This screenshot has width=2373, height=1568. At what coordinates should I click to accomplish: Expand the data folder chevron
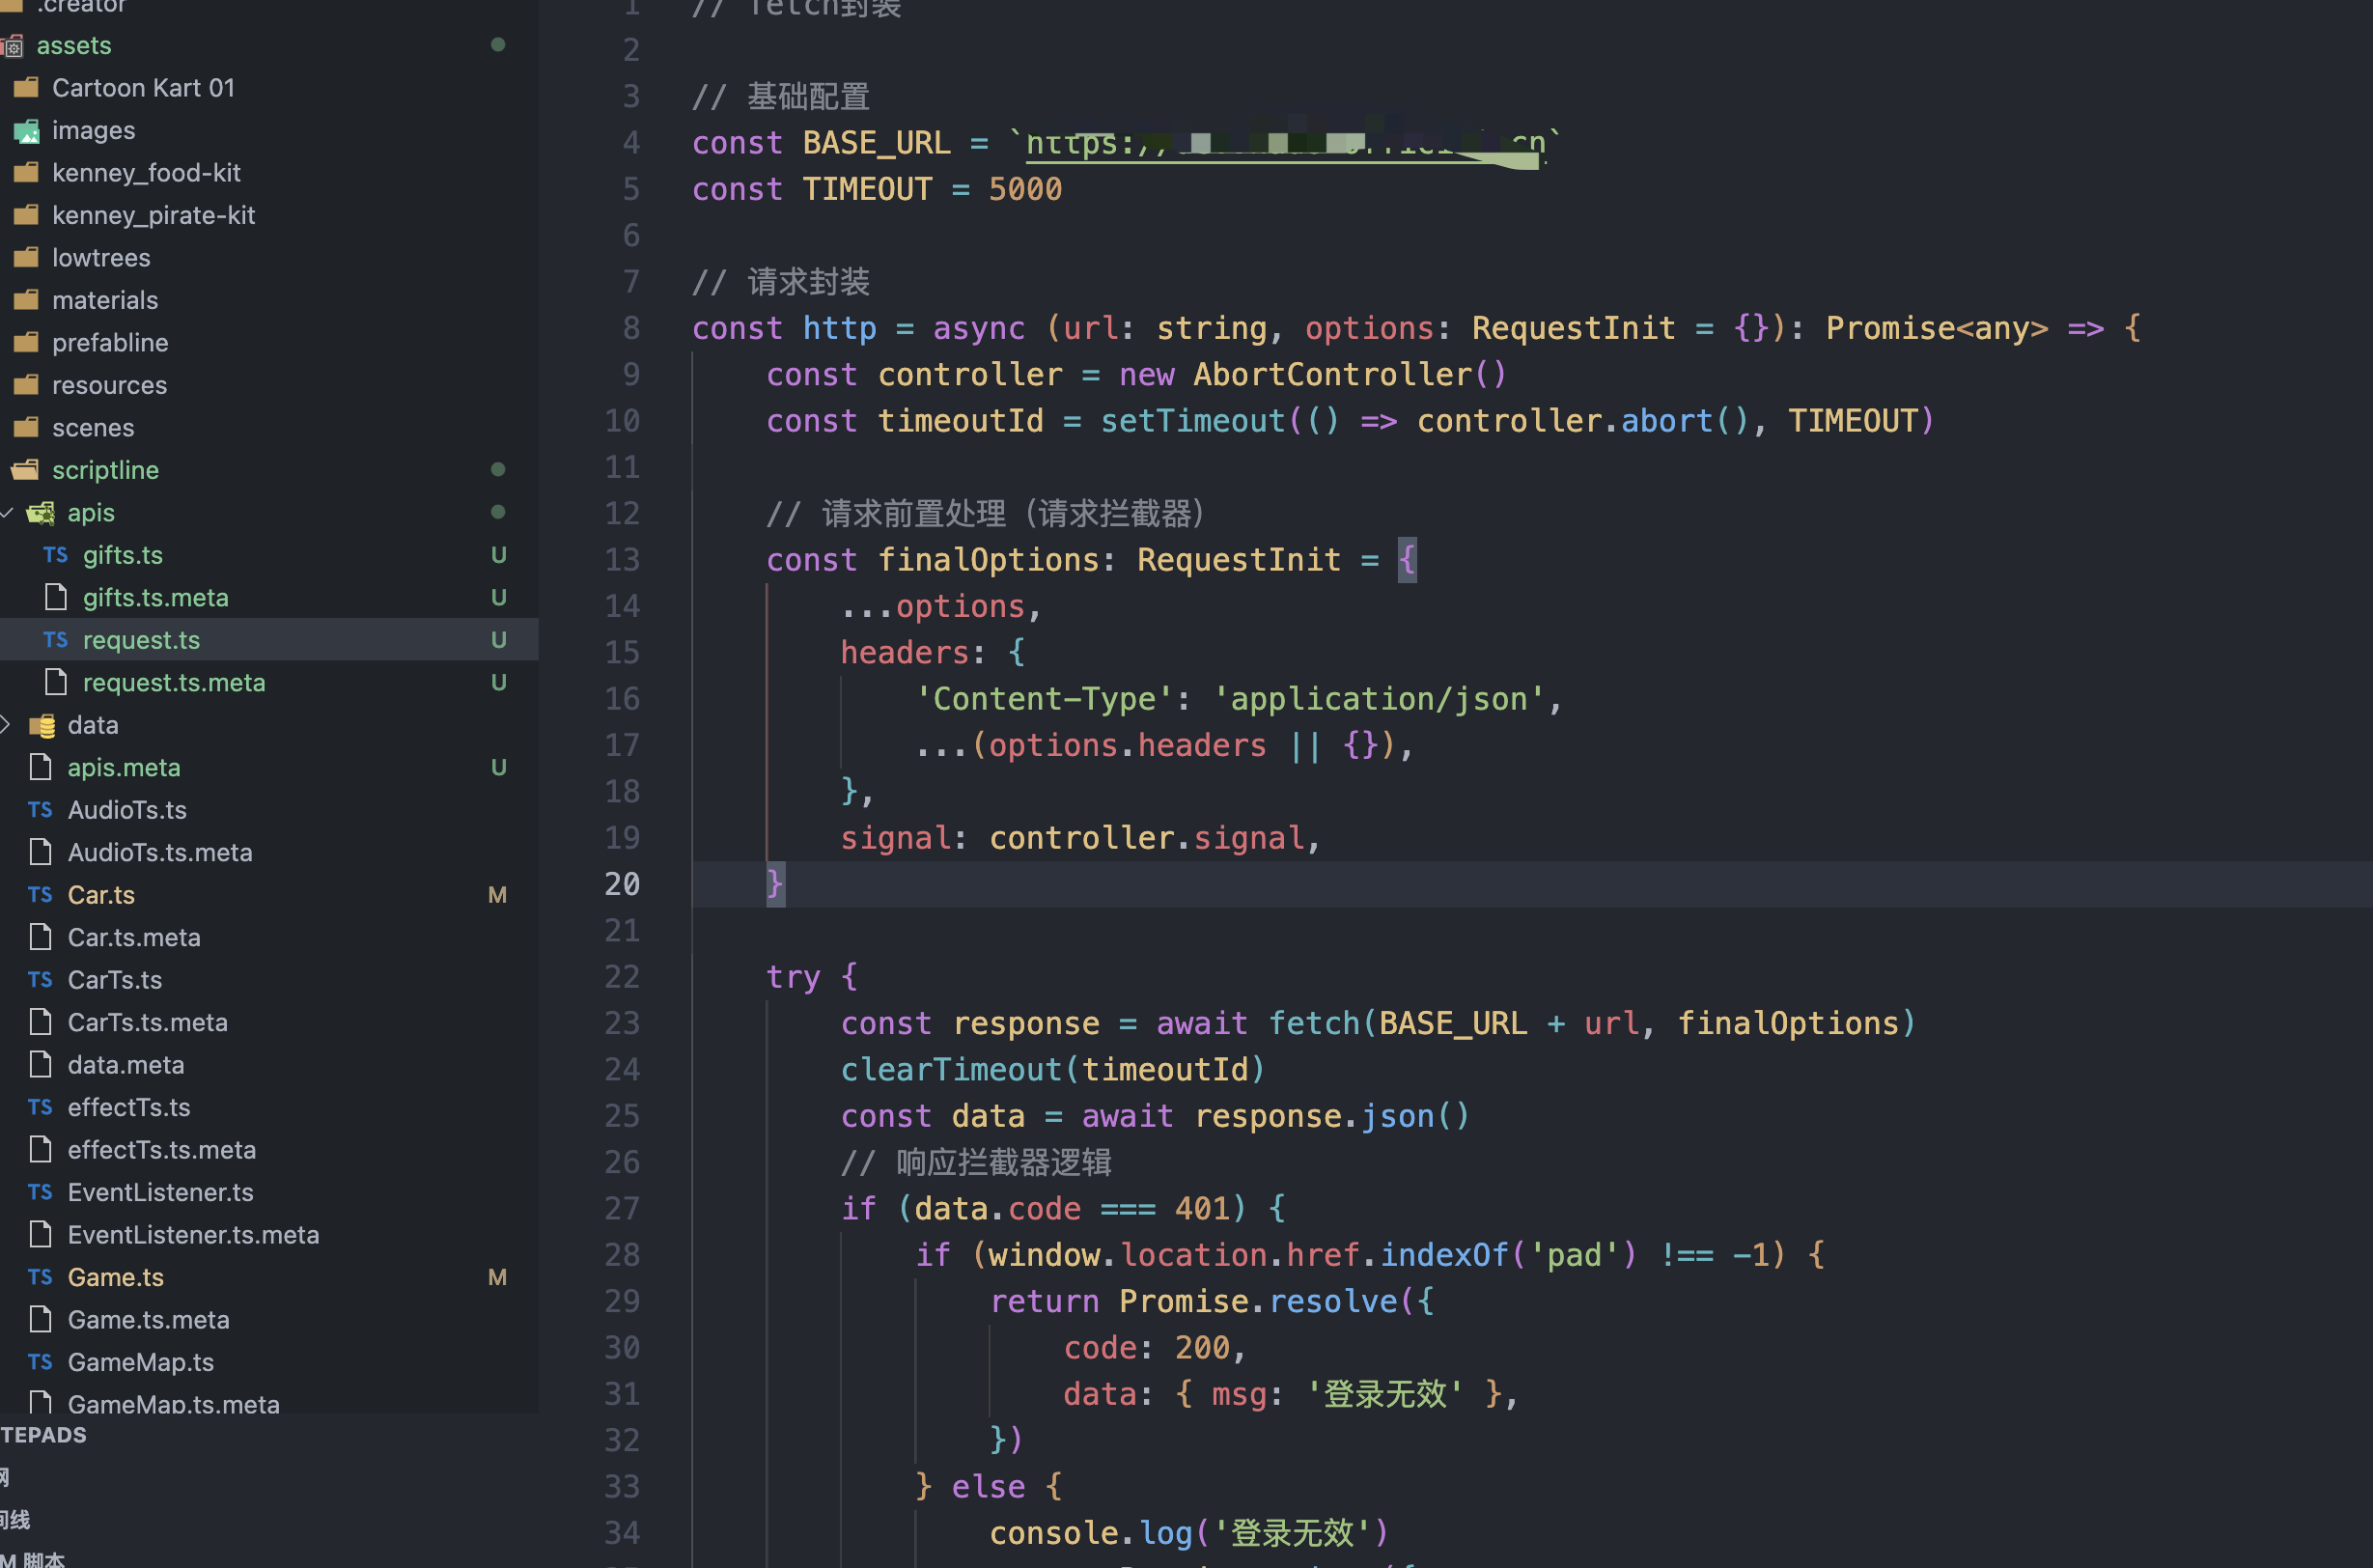coord(6,725)
